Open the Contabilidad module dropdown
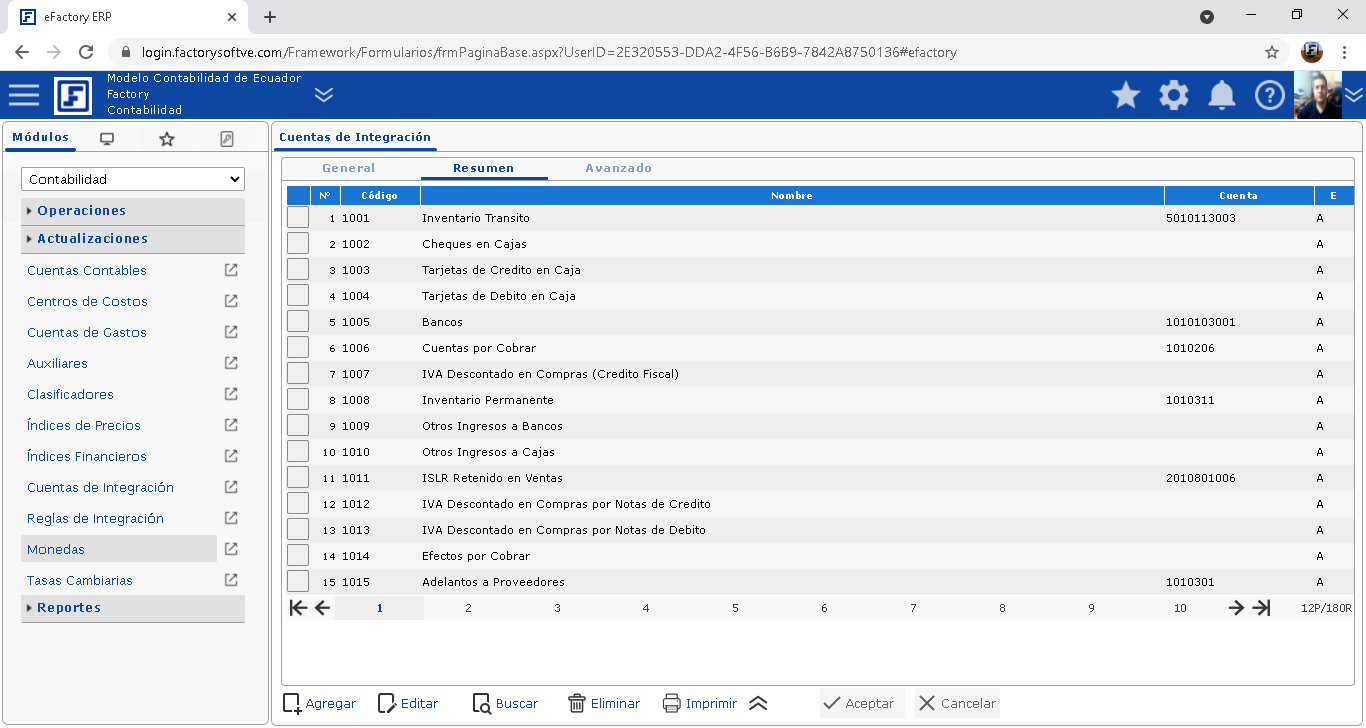1366x728 pixels. click(133, 179)
